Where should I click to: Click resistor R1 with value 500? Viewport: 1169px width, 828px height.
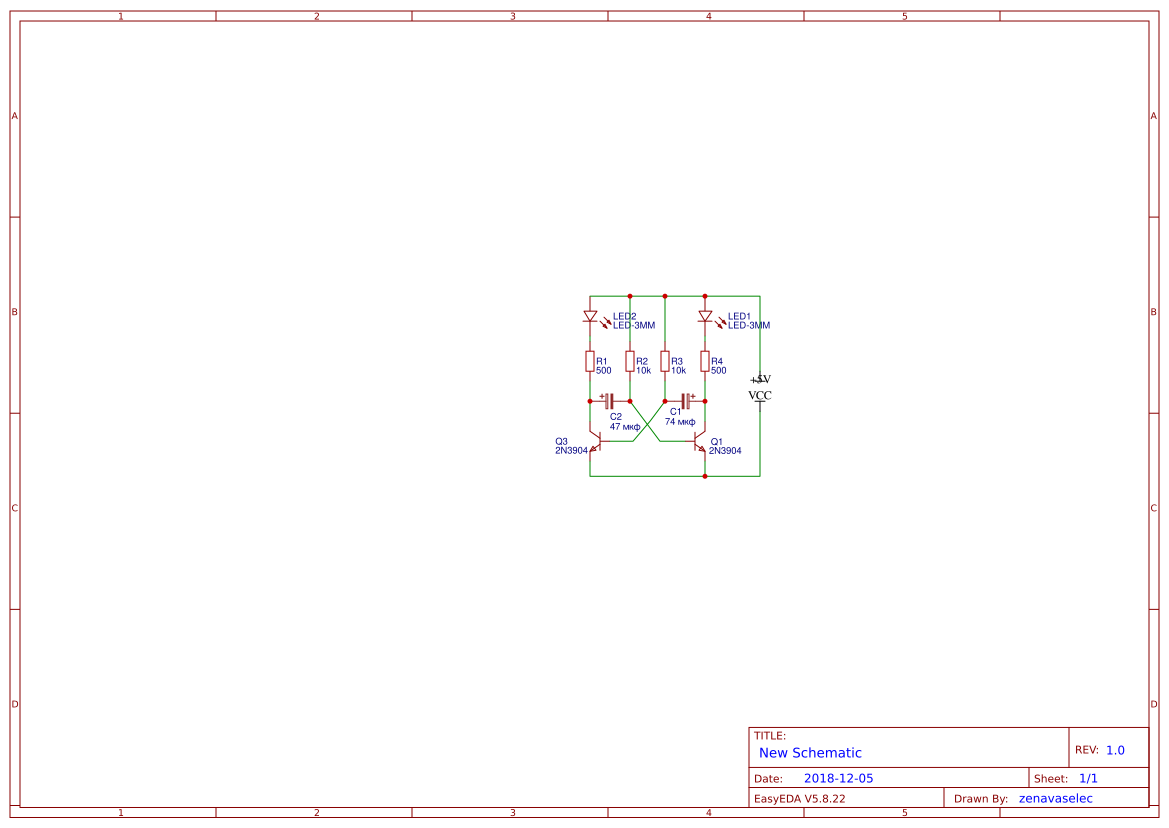point(590,361)
